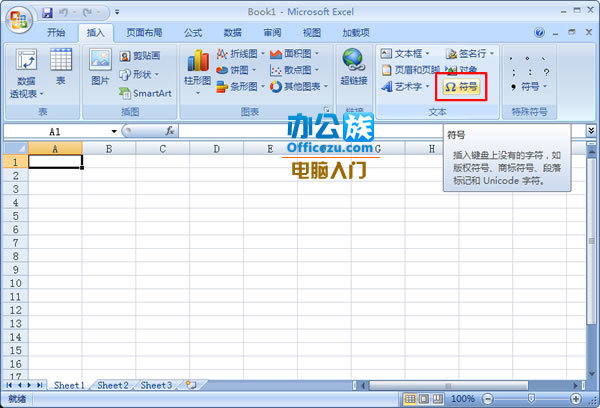Insert a Text Box (文本框)
This screenshot has height=408, width=600.
[x=405, y=54]
